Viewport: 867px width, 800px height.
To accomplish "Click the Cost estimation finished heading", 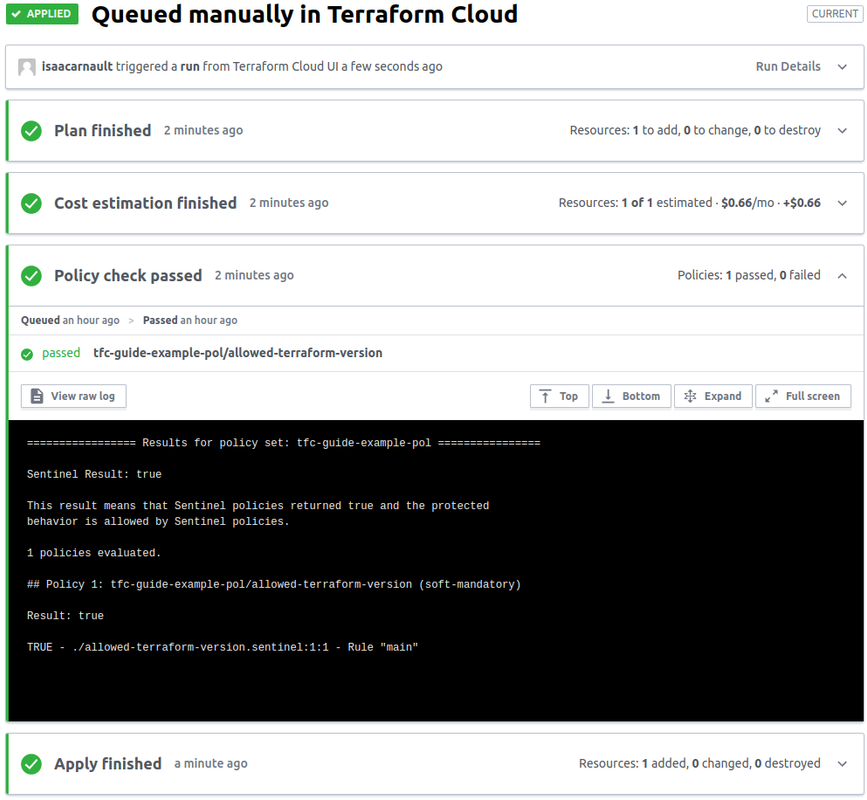I will coord(145,203).
